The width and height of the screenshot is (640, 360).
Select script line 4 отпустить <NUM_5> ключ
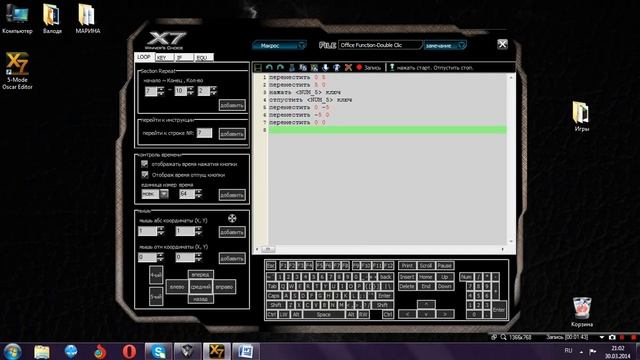pos(310,100)
